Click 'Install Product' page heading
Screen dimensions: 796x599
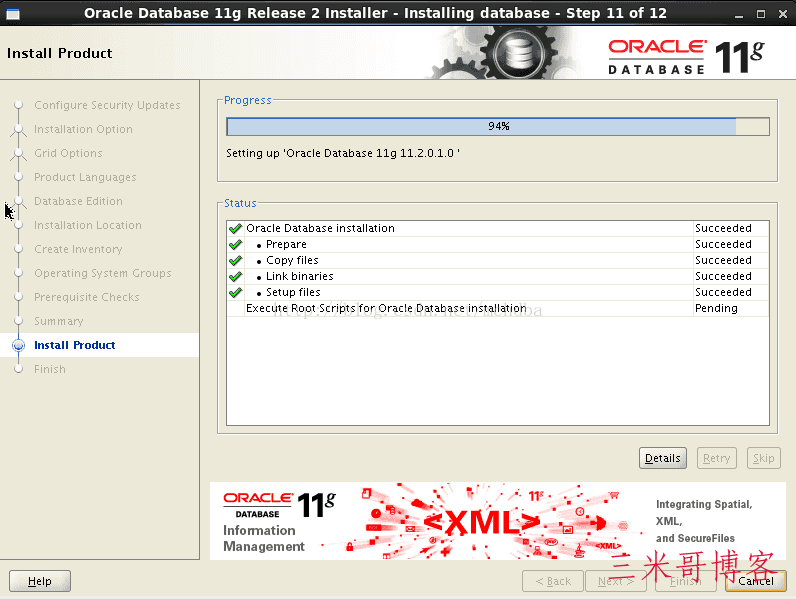[x=59, y=53]
